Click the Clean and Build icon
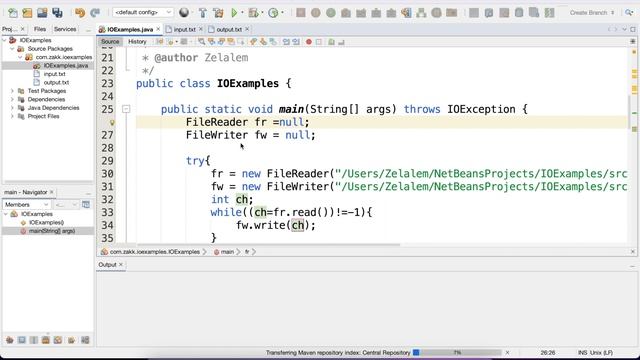The width and height of the screenshot is (640, 360). 218,13
